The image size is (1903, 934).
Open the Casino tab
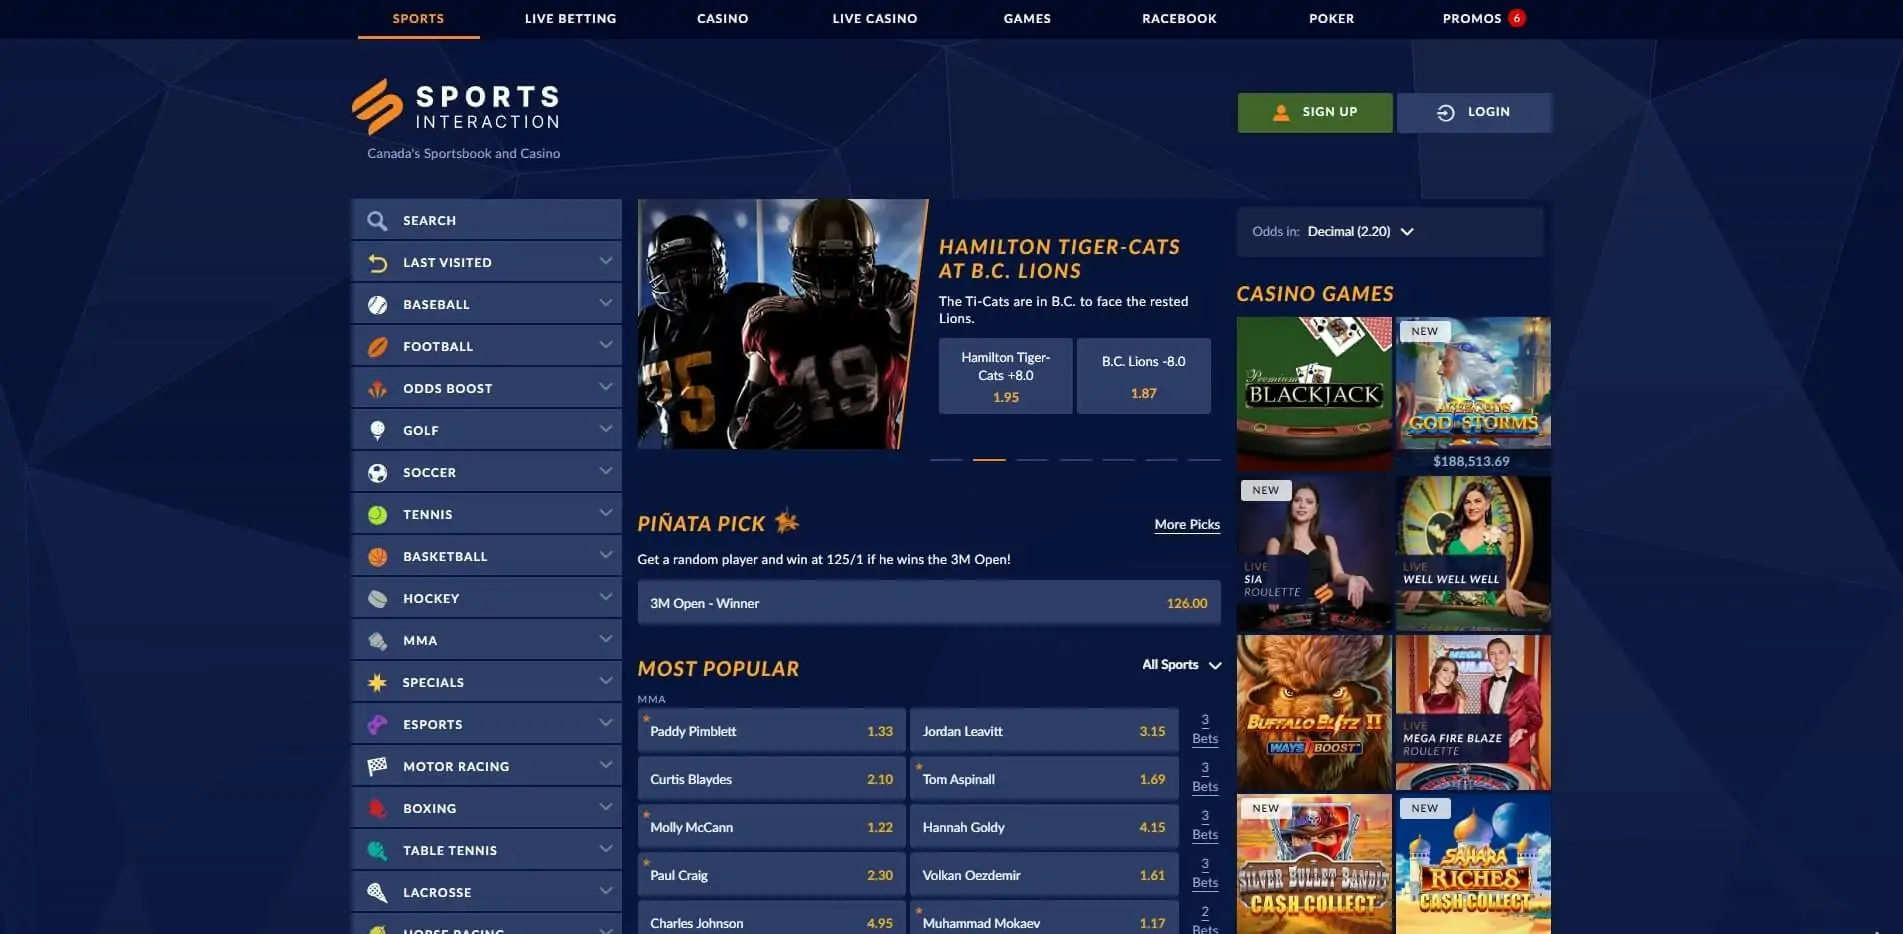(x=722, y=19)
